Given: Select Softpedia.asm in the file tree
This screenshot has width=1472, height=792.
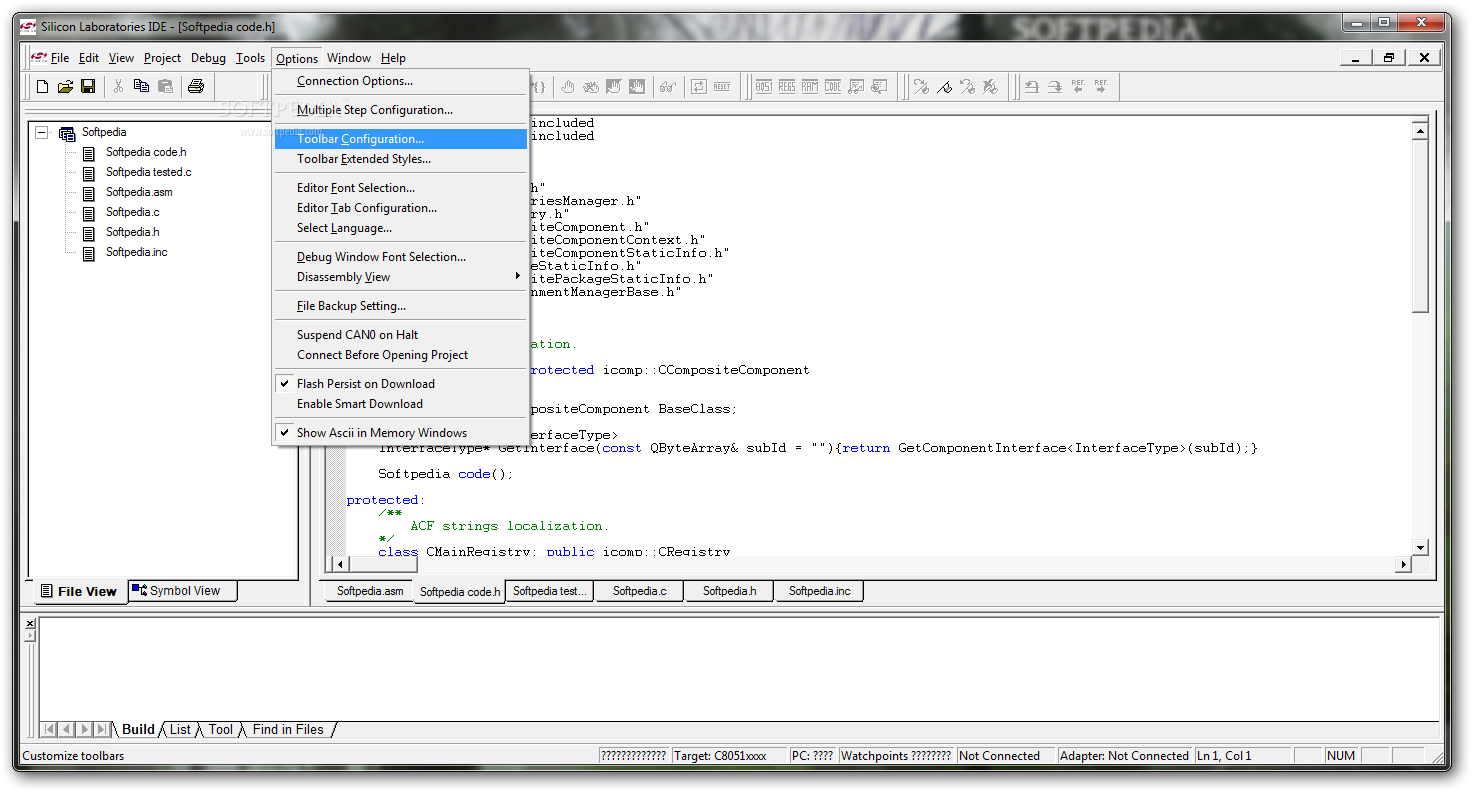Looking at the screenshot, I should coord(139,192).
